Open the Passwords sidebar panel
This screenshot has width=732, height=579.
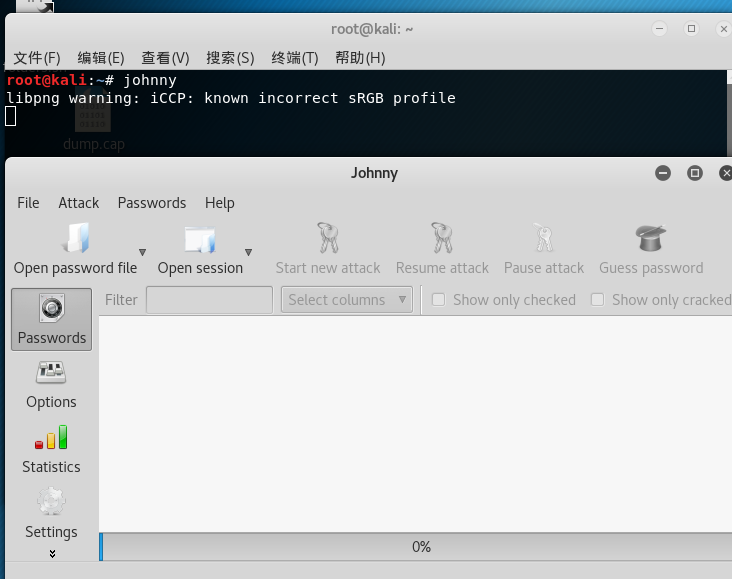51,320
